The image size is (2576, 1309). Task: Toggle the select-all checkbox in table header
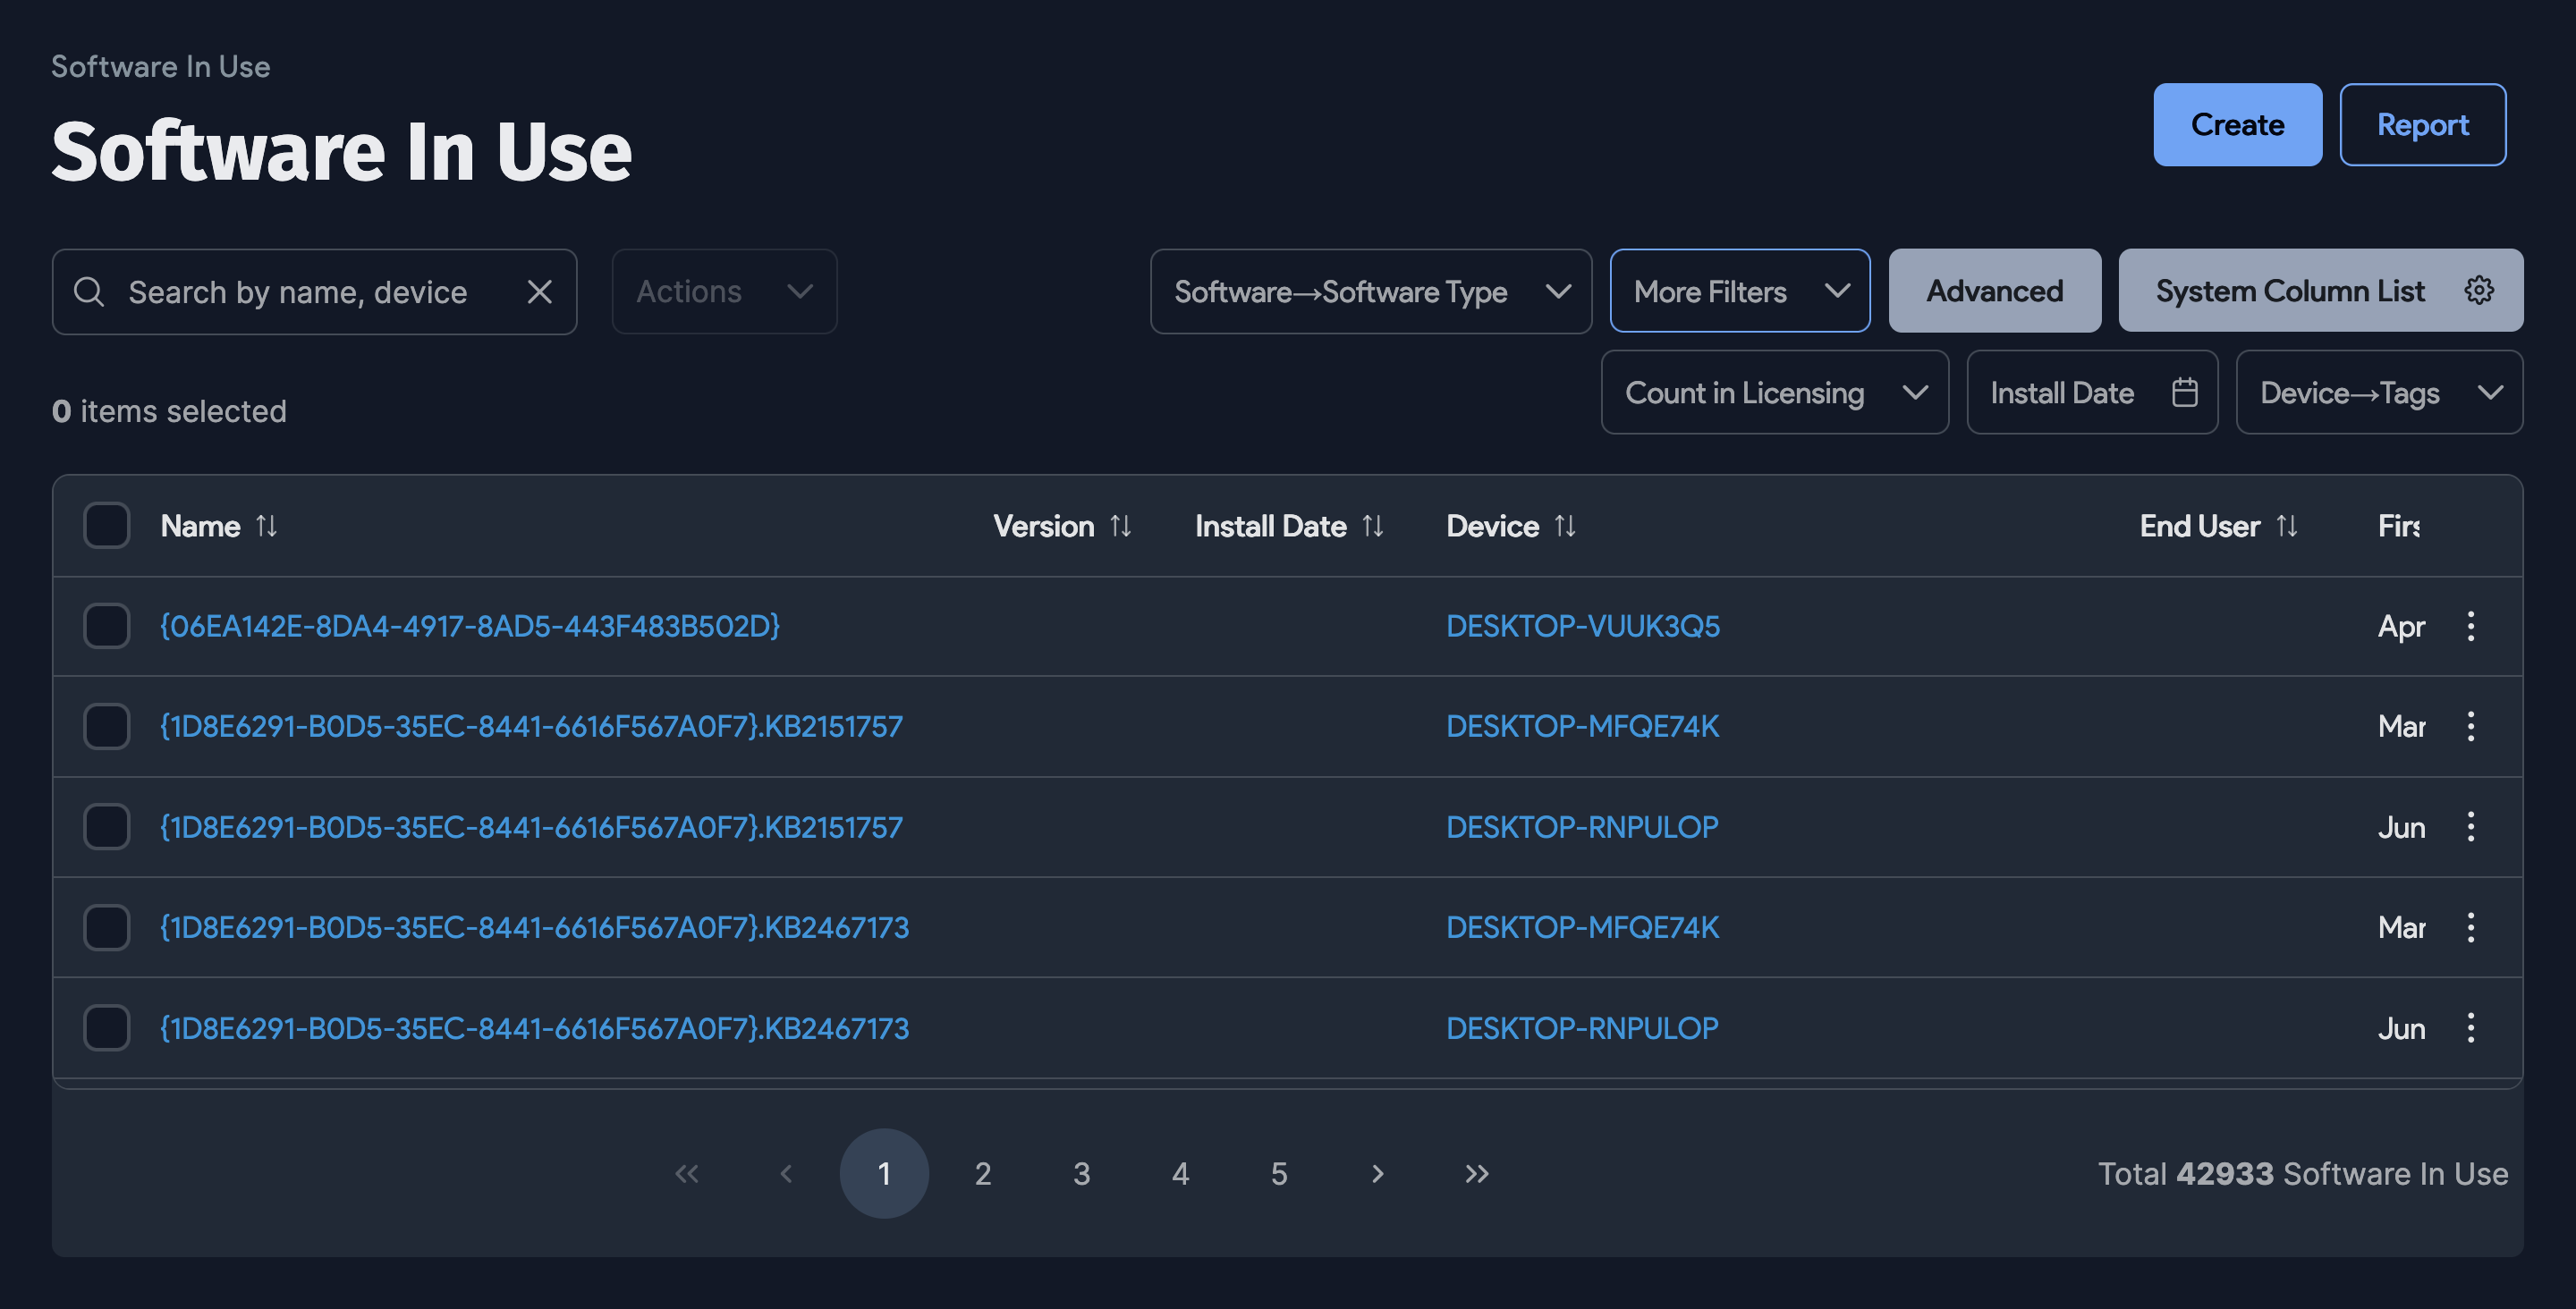tap(106, 525)
